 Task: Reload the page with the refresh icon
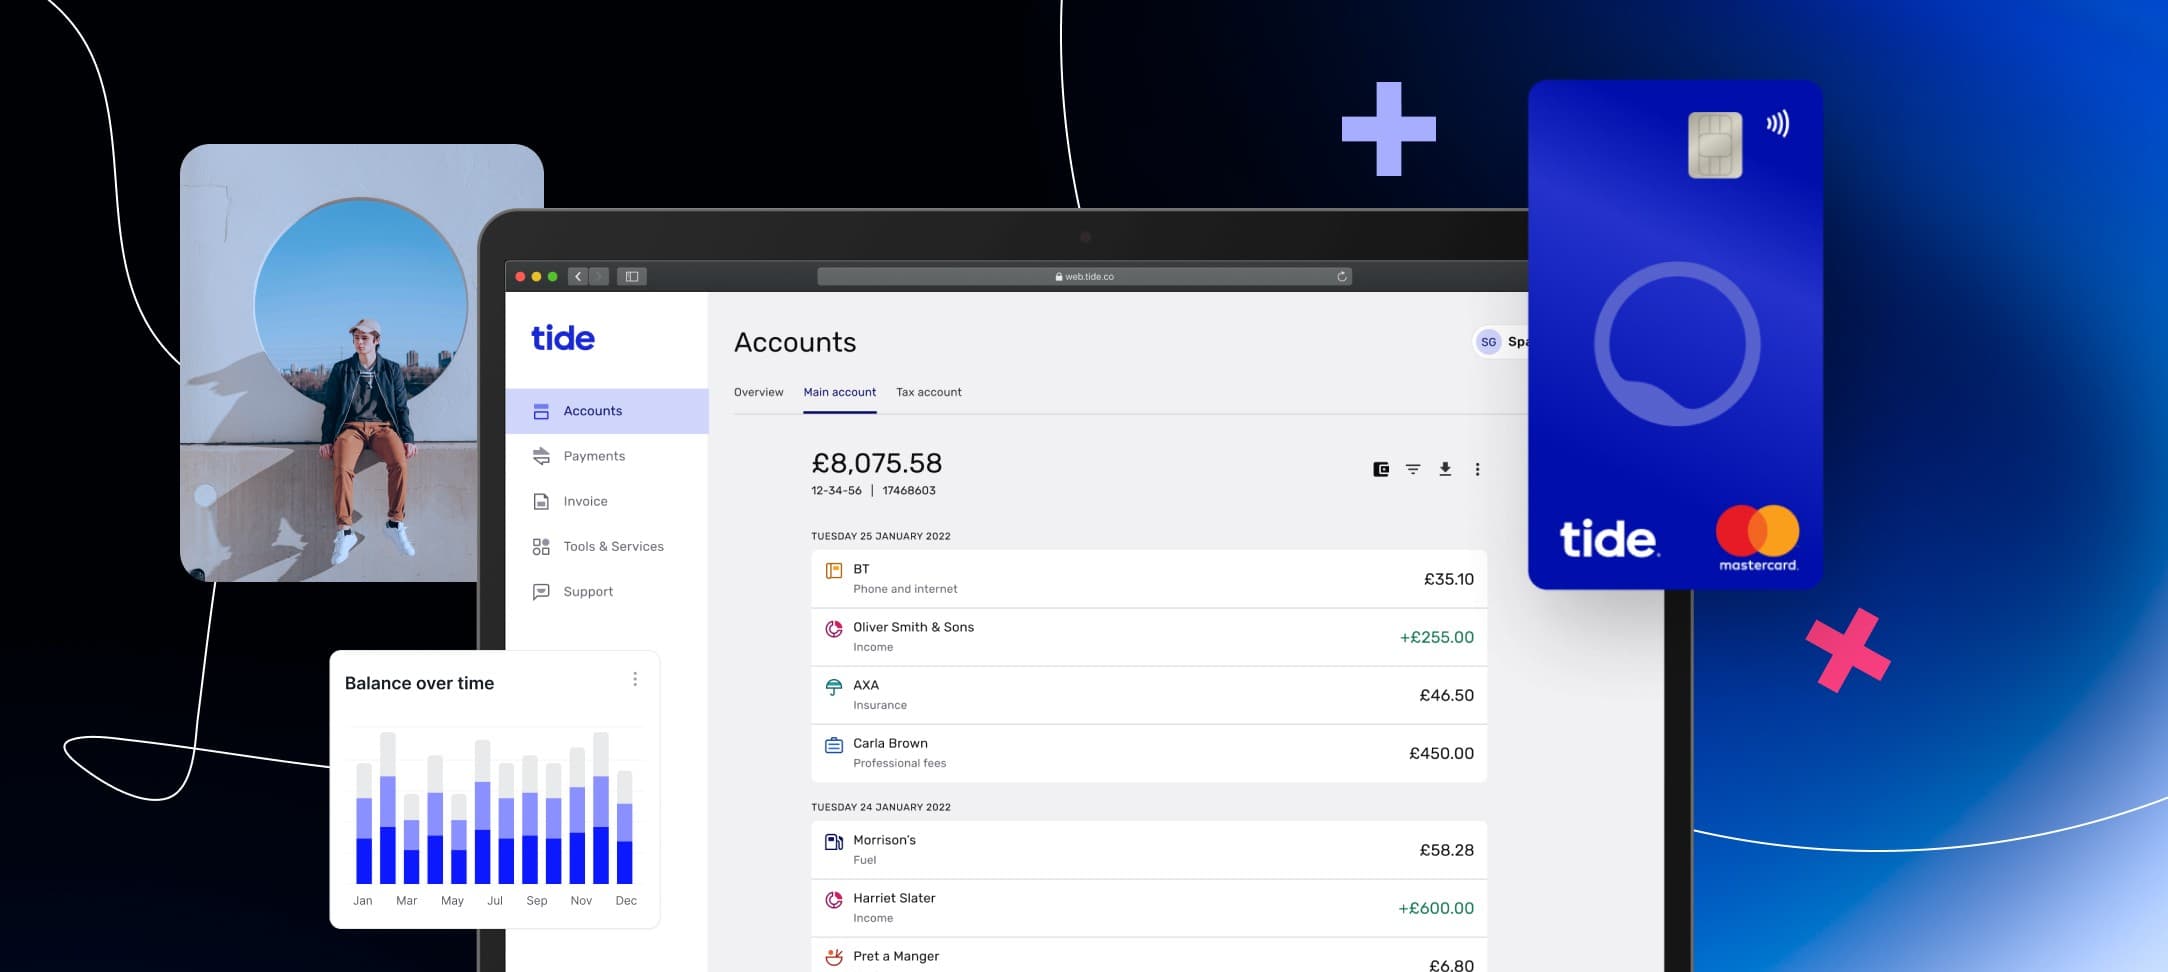tap(1342, 276)
